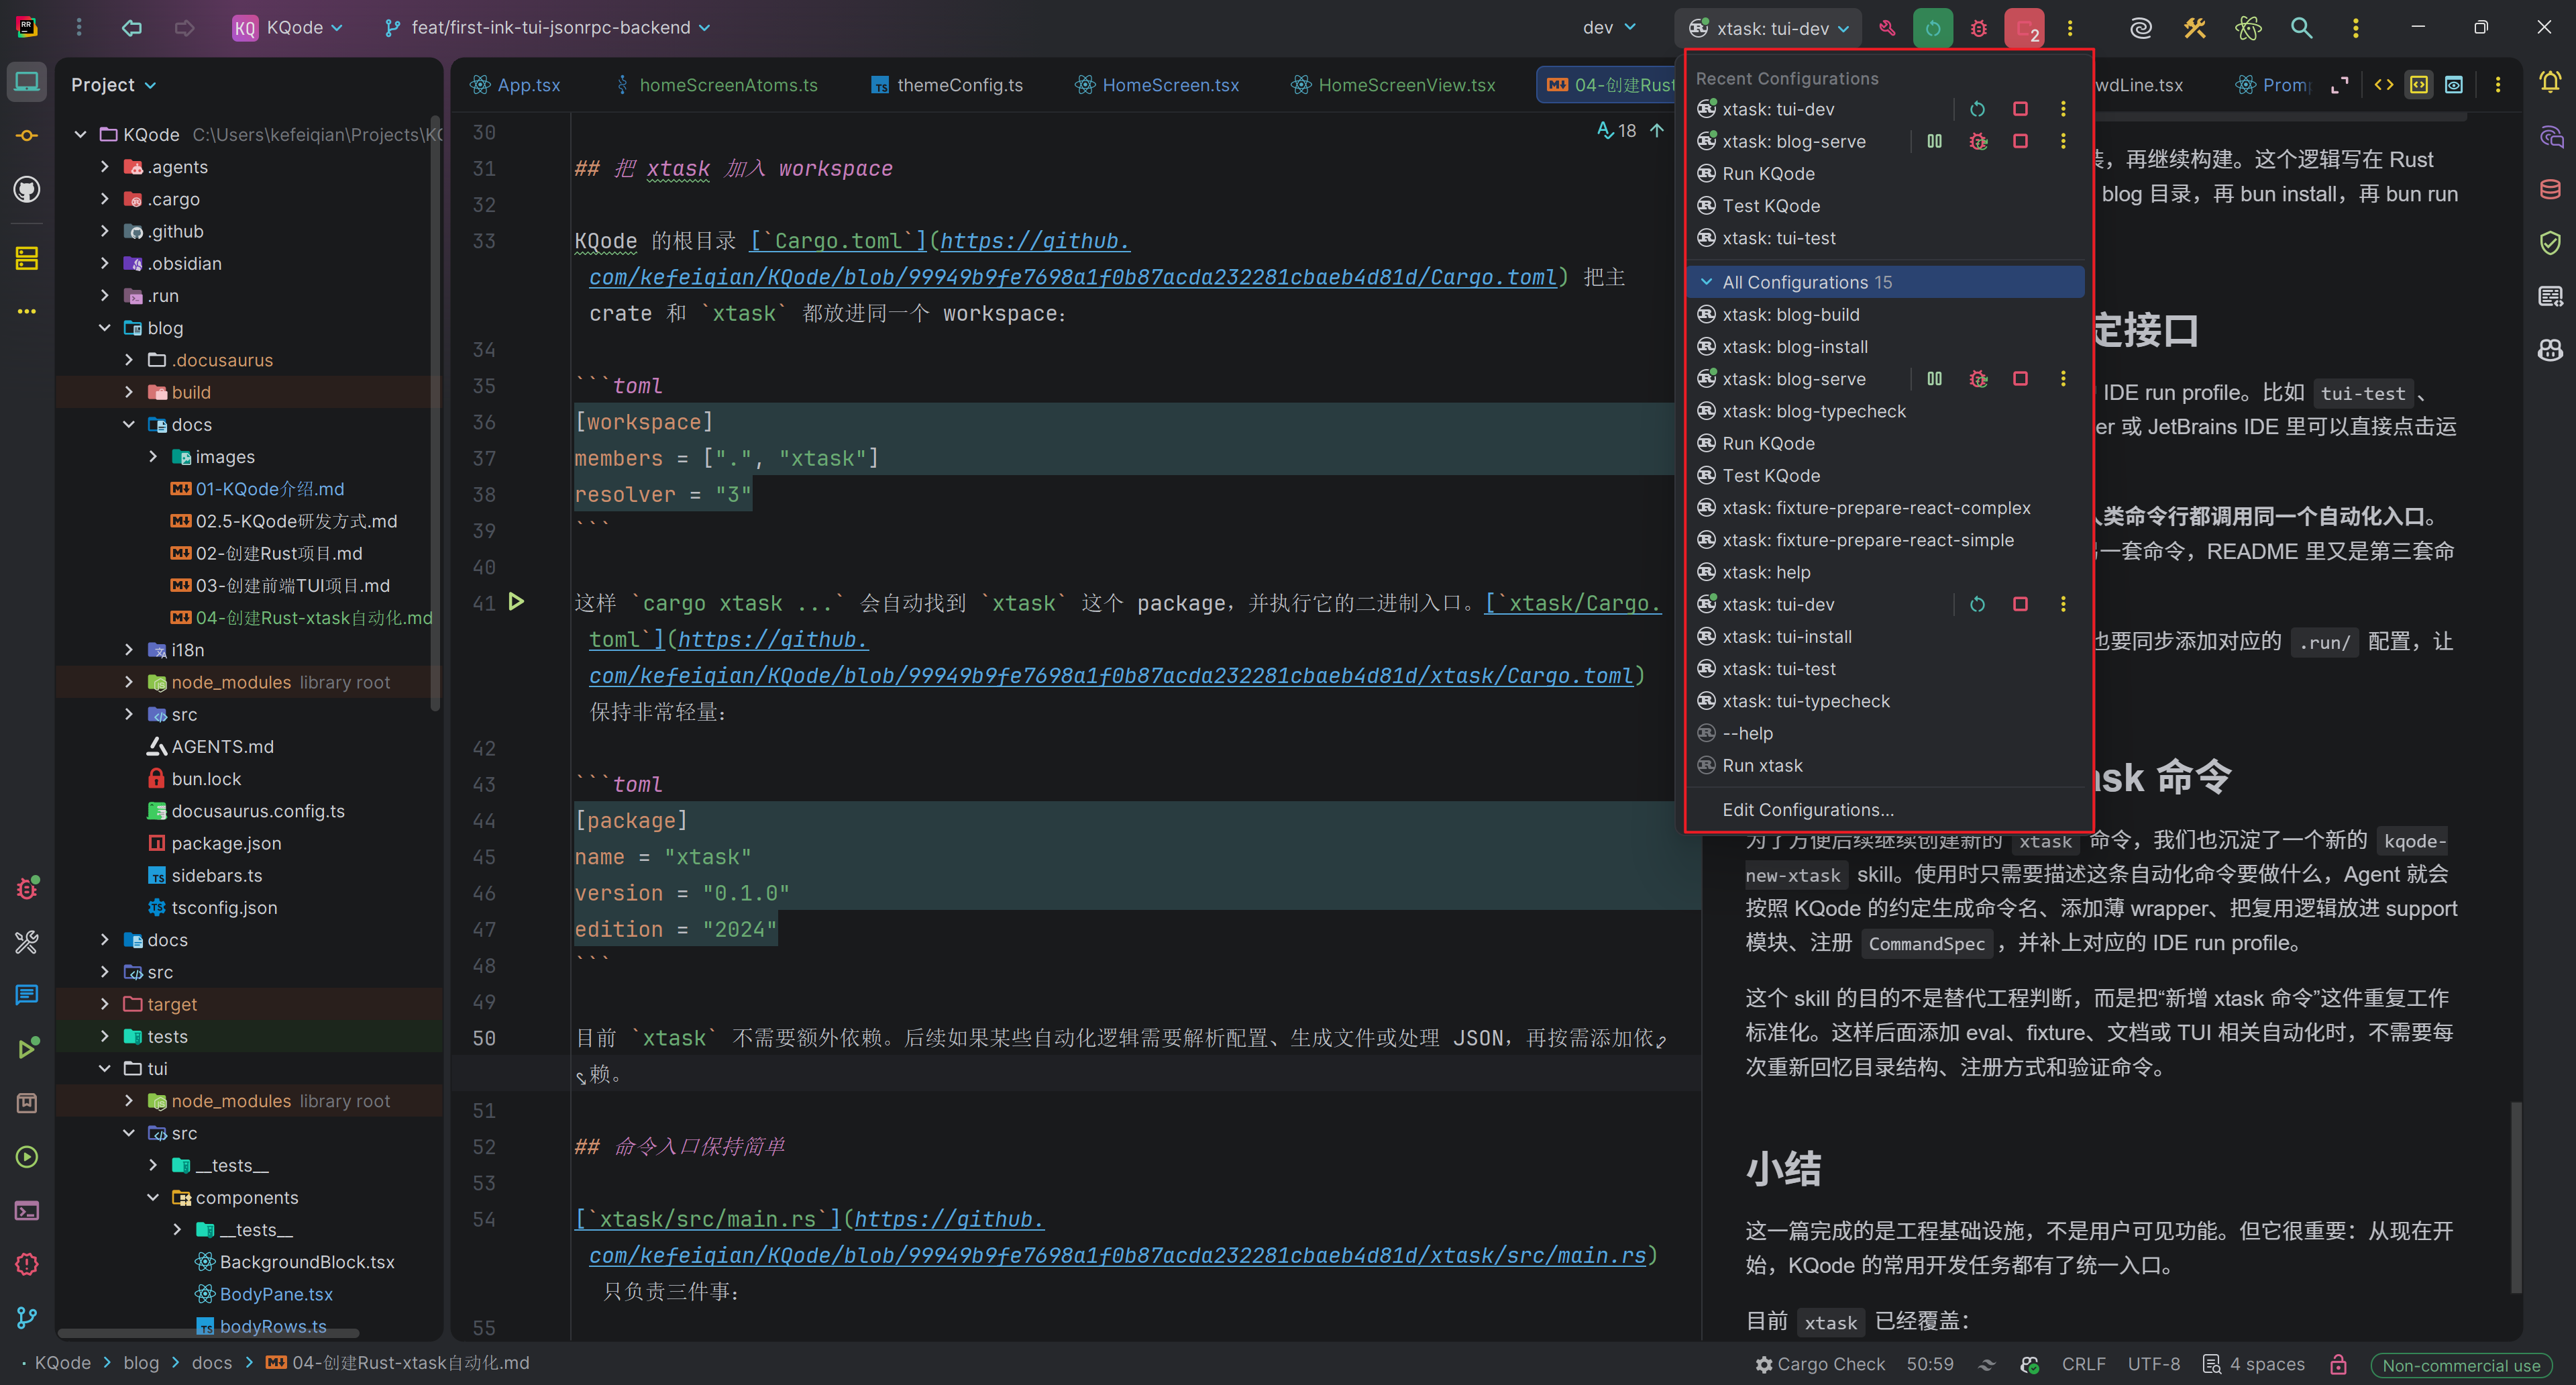Open the main menu dots icon

click(79, 28)
